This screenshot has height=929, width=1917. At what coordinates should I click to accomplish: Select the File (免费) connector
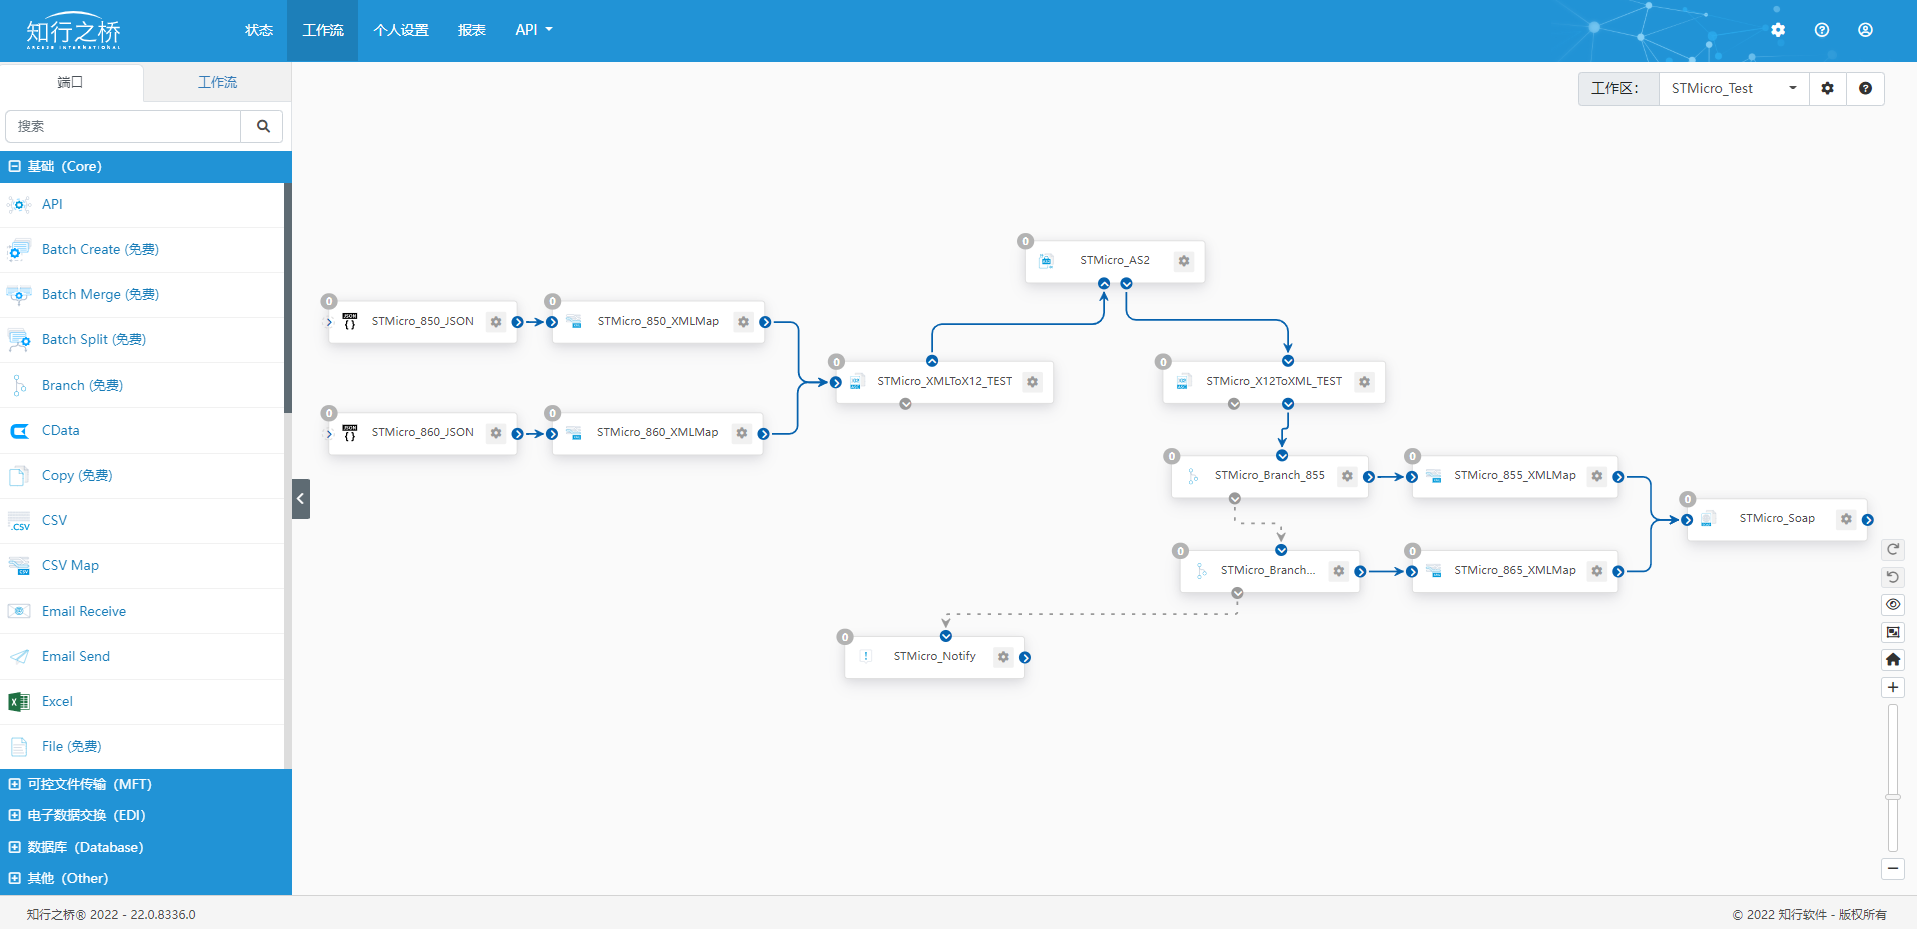coord(142,746)
